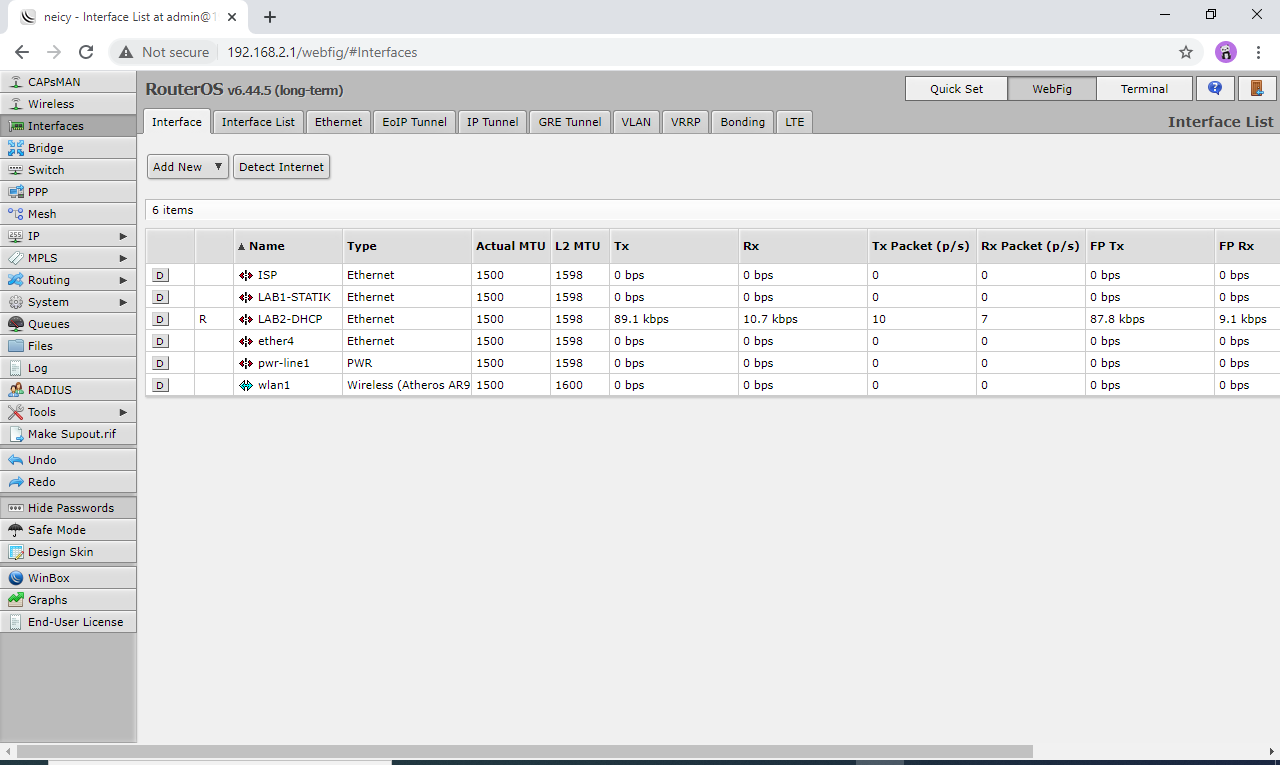Toggle the D disable button for LAB1-STATIK
Image resolution: width=1280 pixels, height=765 pixels.
(x=160, y=297)
